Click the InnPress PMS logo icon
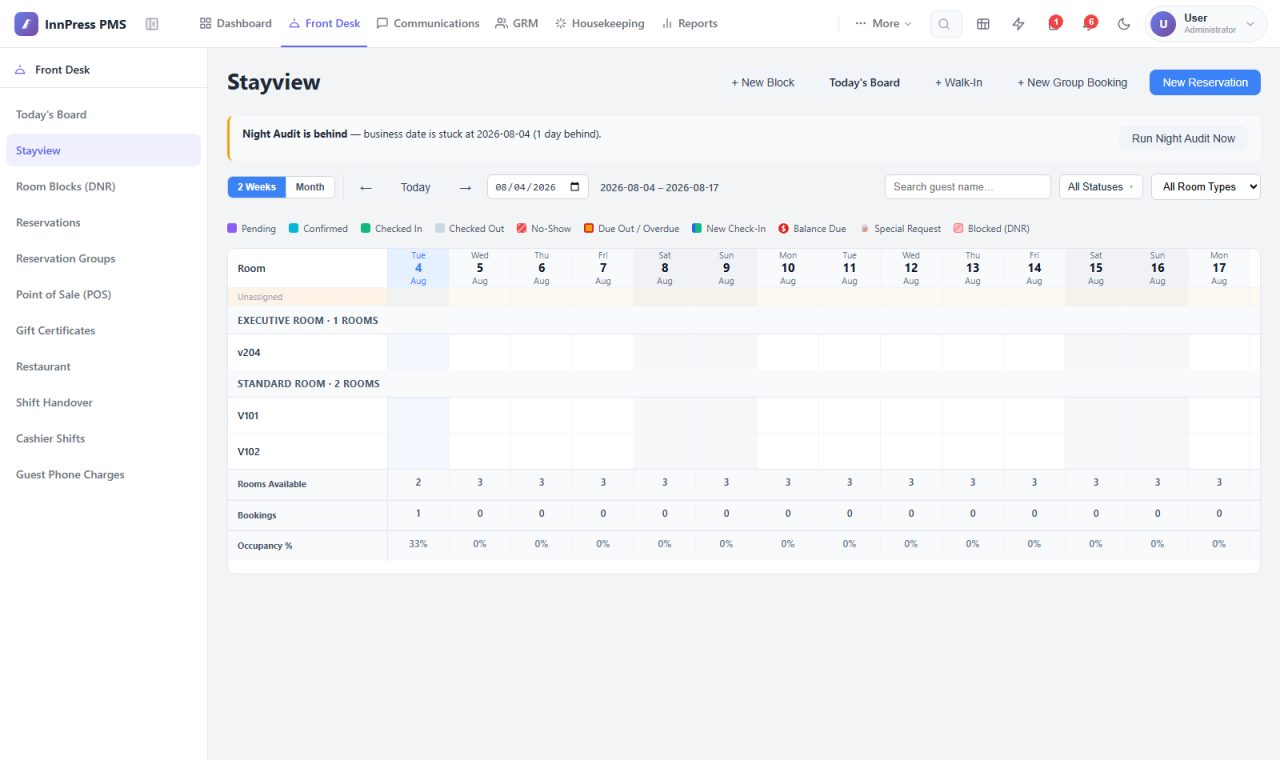 coord(26,24)
